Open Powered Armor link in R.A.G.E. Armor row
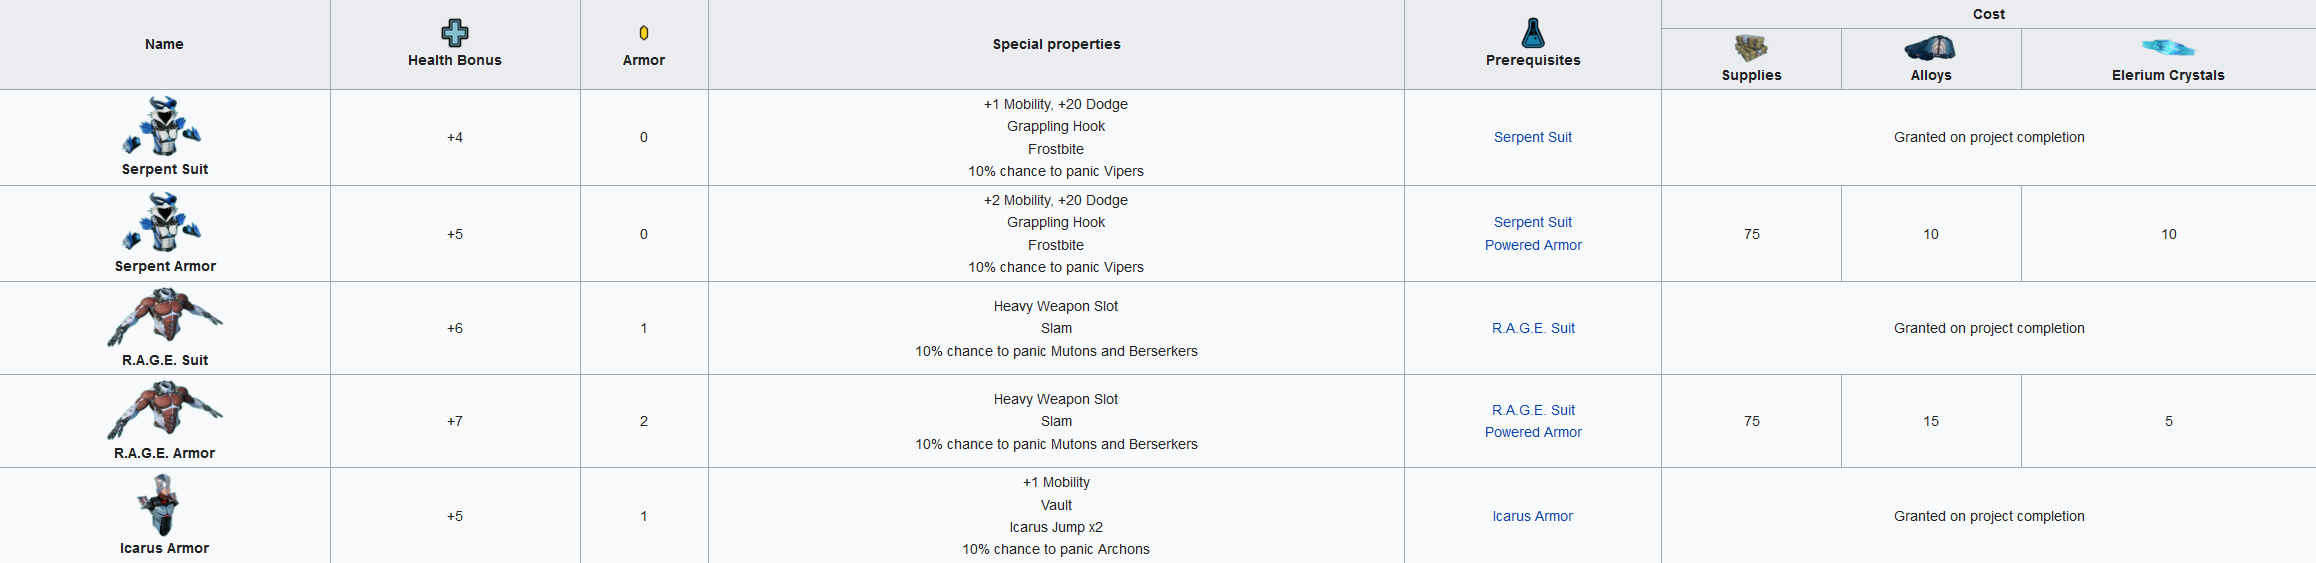Viewport: 2316px width, 563px height. [x=1533, y=432]
